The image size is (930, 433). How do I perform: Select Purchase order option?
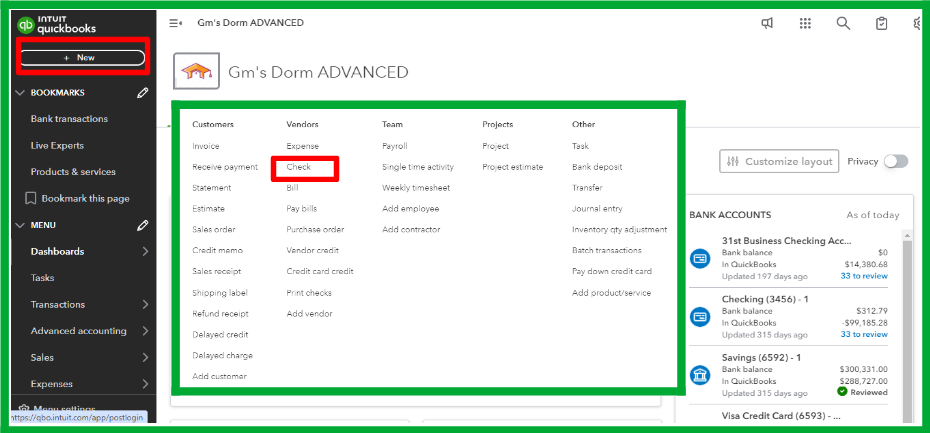(315, 230)
